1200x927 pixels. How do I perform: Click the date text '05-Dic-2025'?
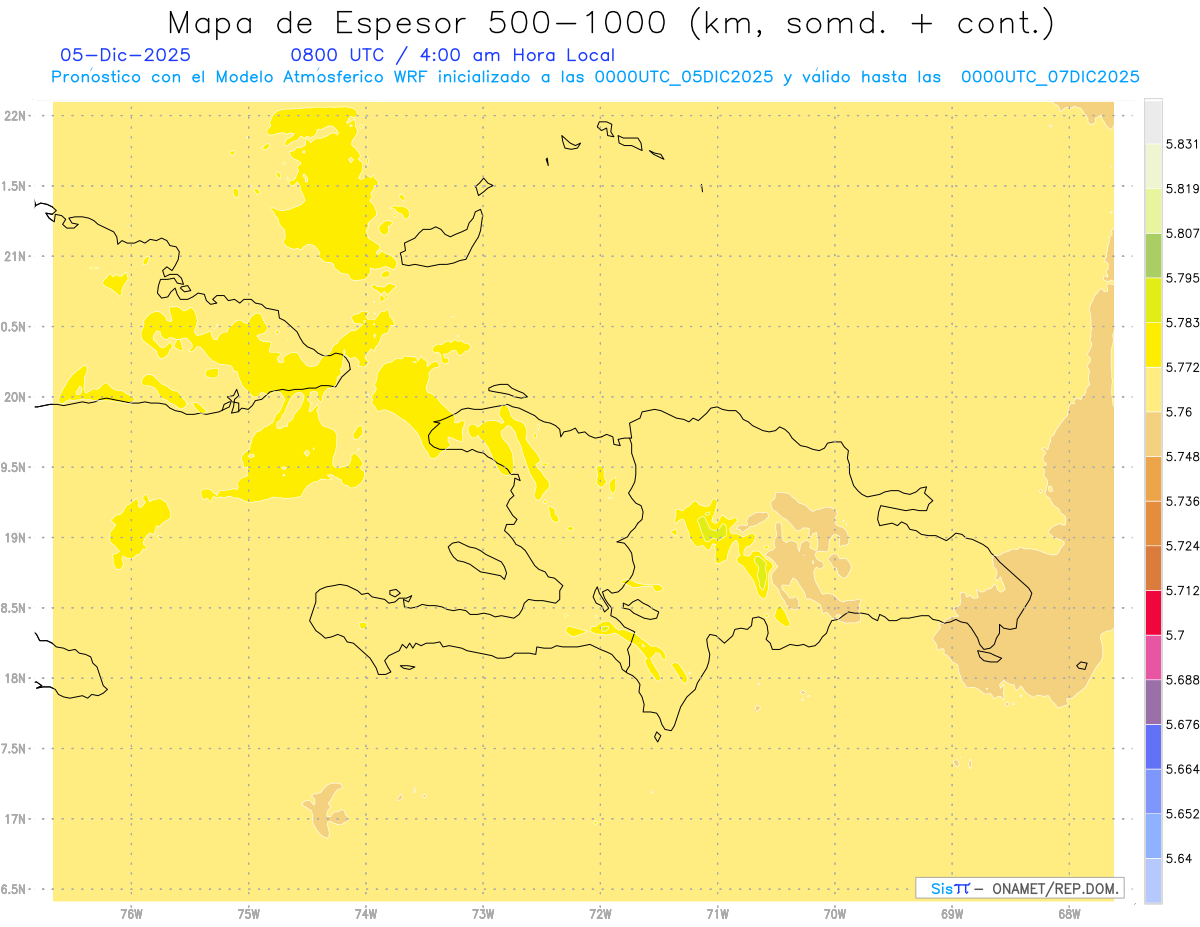tap(125, 55)
